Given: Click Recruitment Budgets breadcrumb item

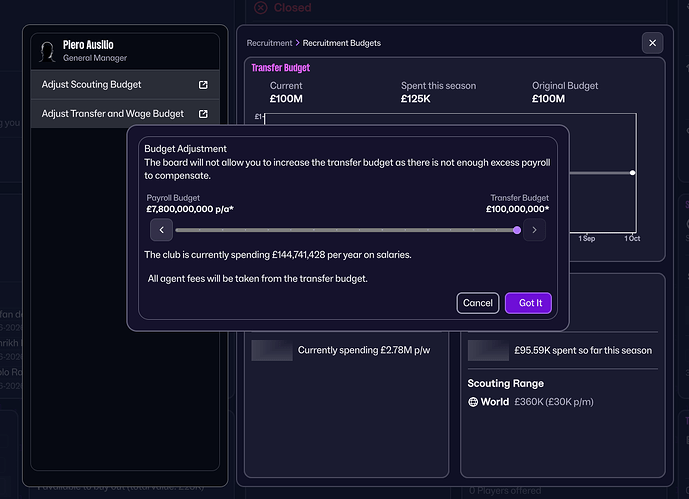Looking at the screenshot, I should [x=341, y=43].
